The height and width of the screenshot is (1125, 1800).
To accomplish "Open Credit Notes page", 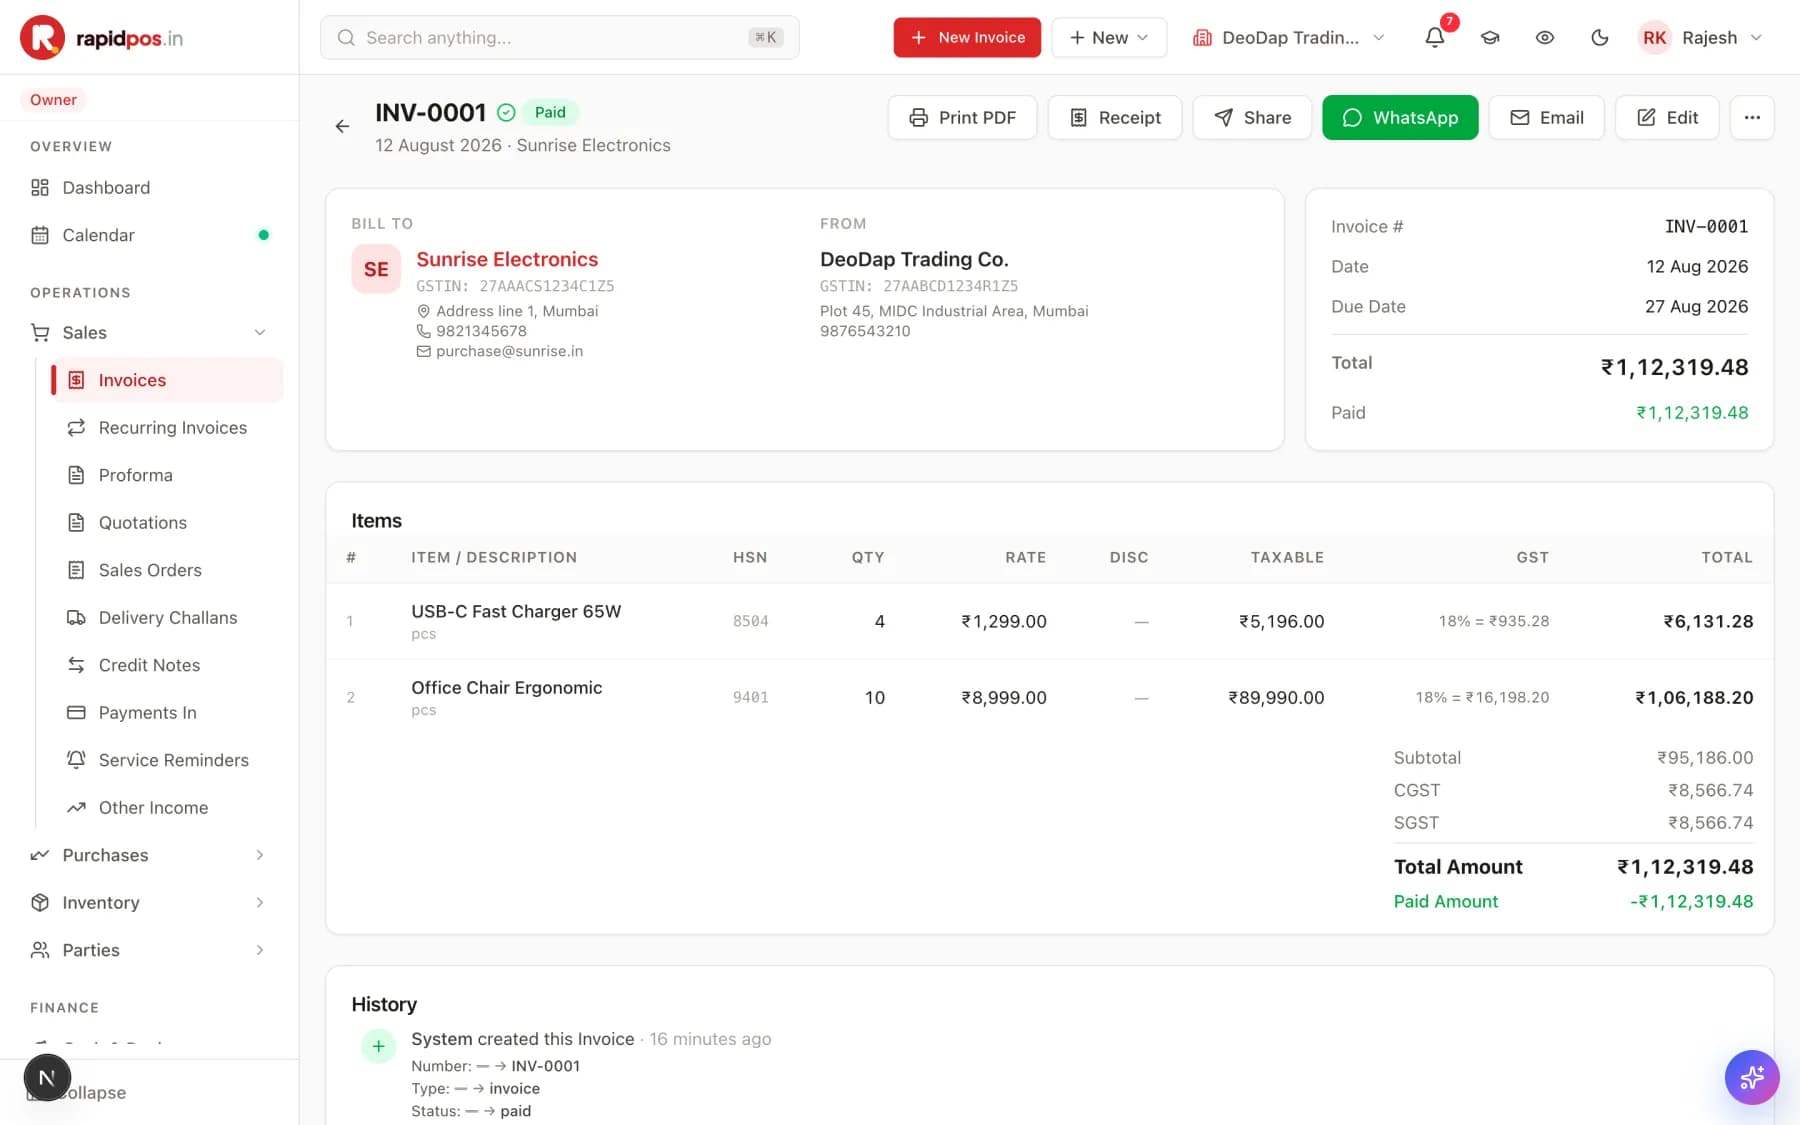I will [167, 665].
